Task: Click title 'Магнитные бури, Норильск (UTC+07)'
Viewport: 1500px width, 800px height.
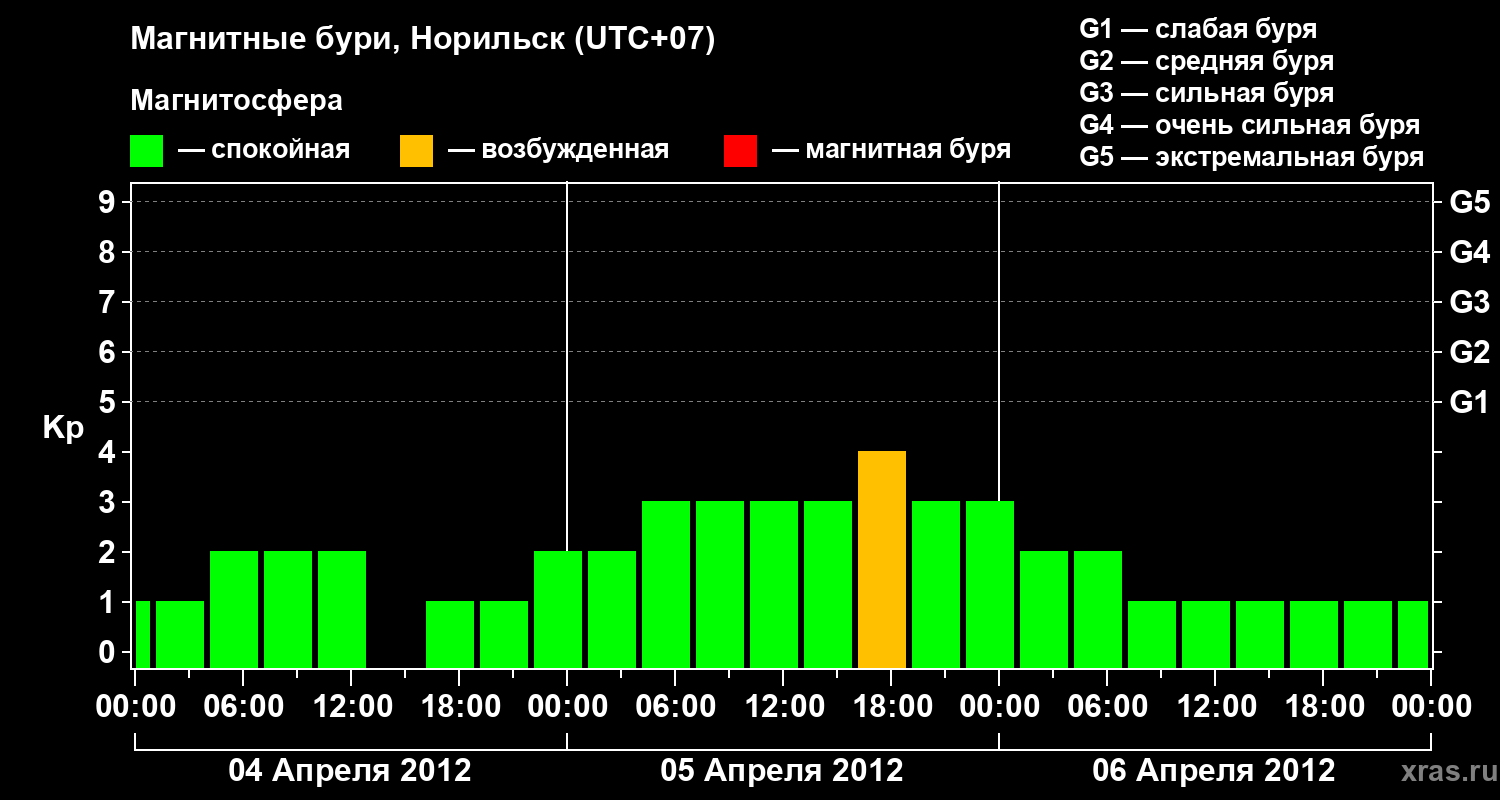Action: click(423, 40)
